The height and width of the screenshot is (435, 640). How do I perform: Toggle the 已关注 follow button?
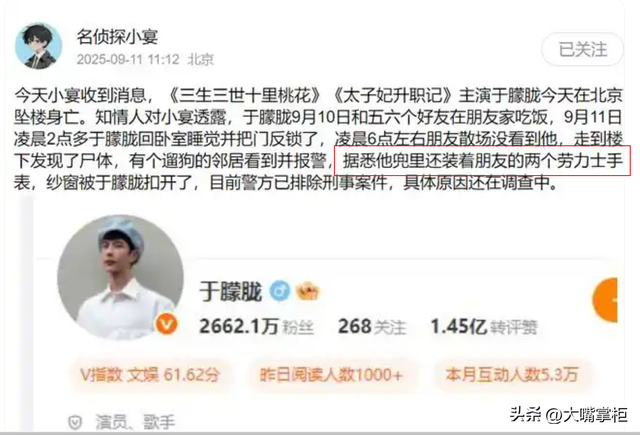582,49
